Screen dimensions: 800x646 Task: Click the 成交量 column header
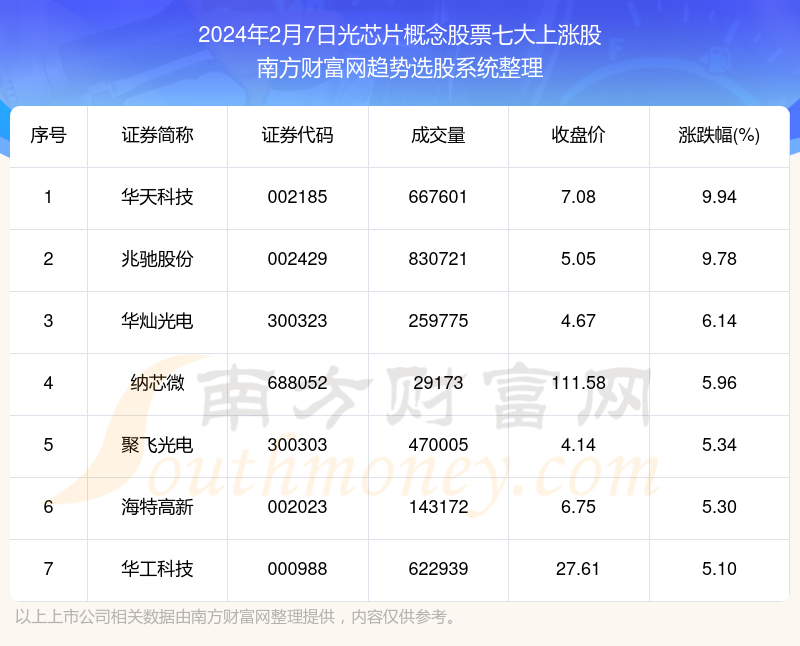pyautogui.click(x=438, y=136)
